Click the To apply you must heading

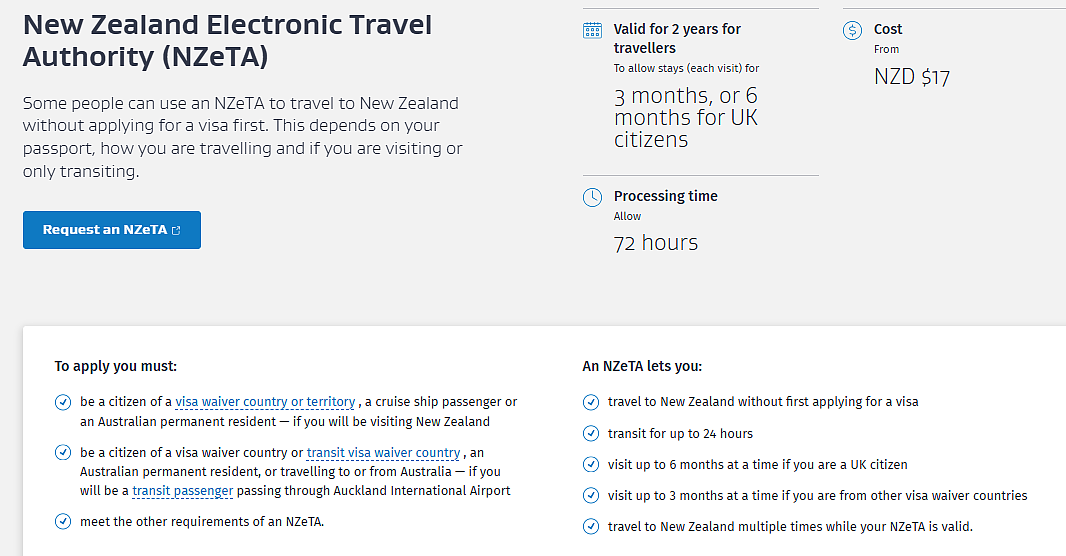116,366
